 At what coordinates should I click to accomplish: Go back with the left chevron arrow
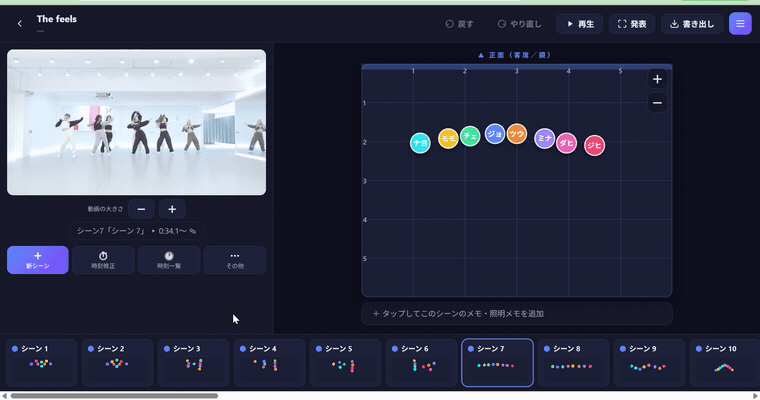(19, 23)
